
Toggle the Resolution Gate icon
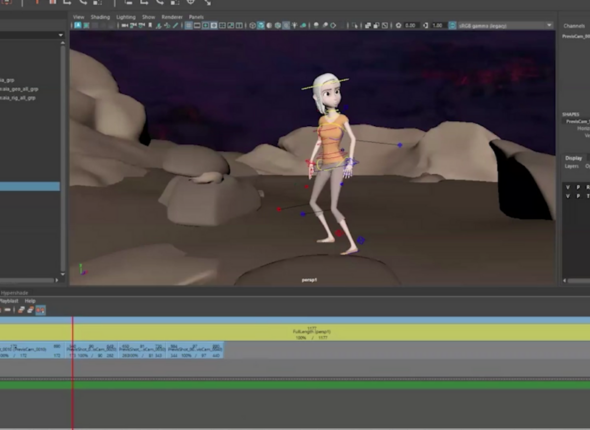(205, 26)
